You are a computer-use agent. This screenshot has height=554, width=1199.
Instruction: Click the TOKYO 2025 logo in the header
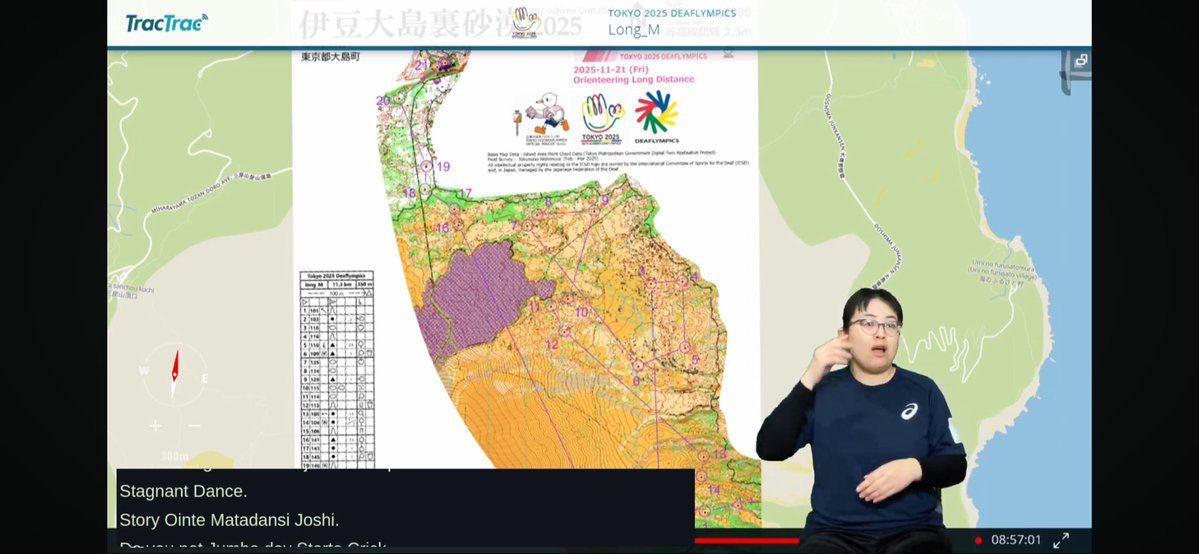pos(525,21)
